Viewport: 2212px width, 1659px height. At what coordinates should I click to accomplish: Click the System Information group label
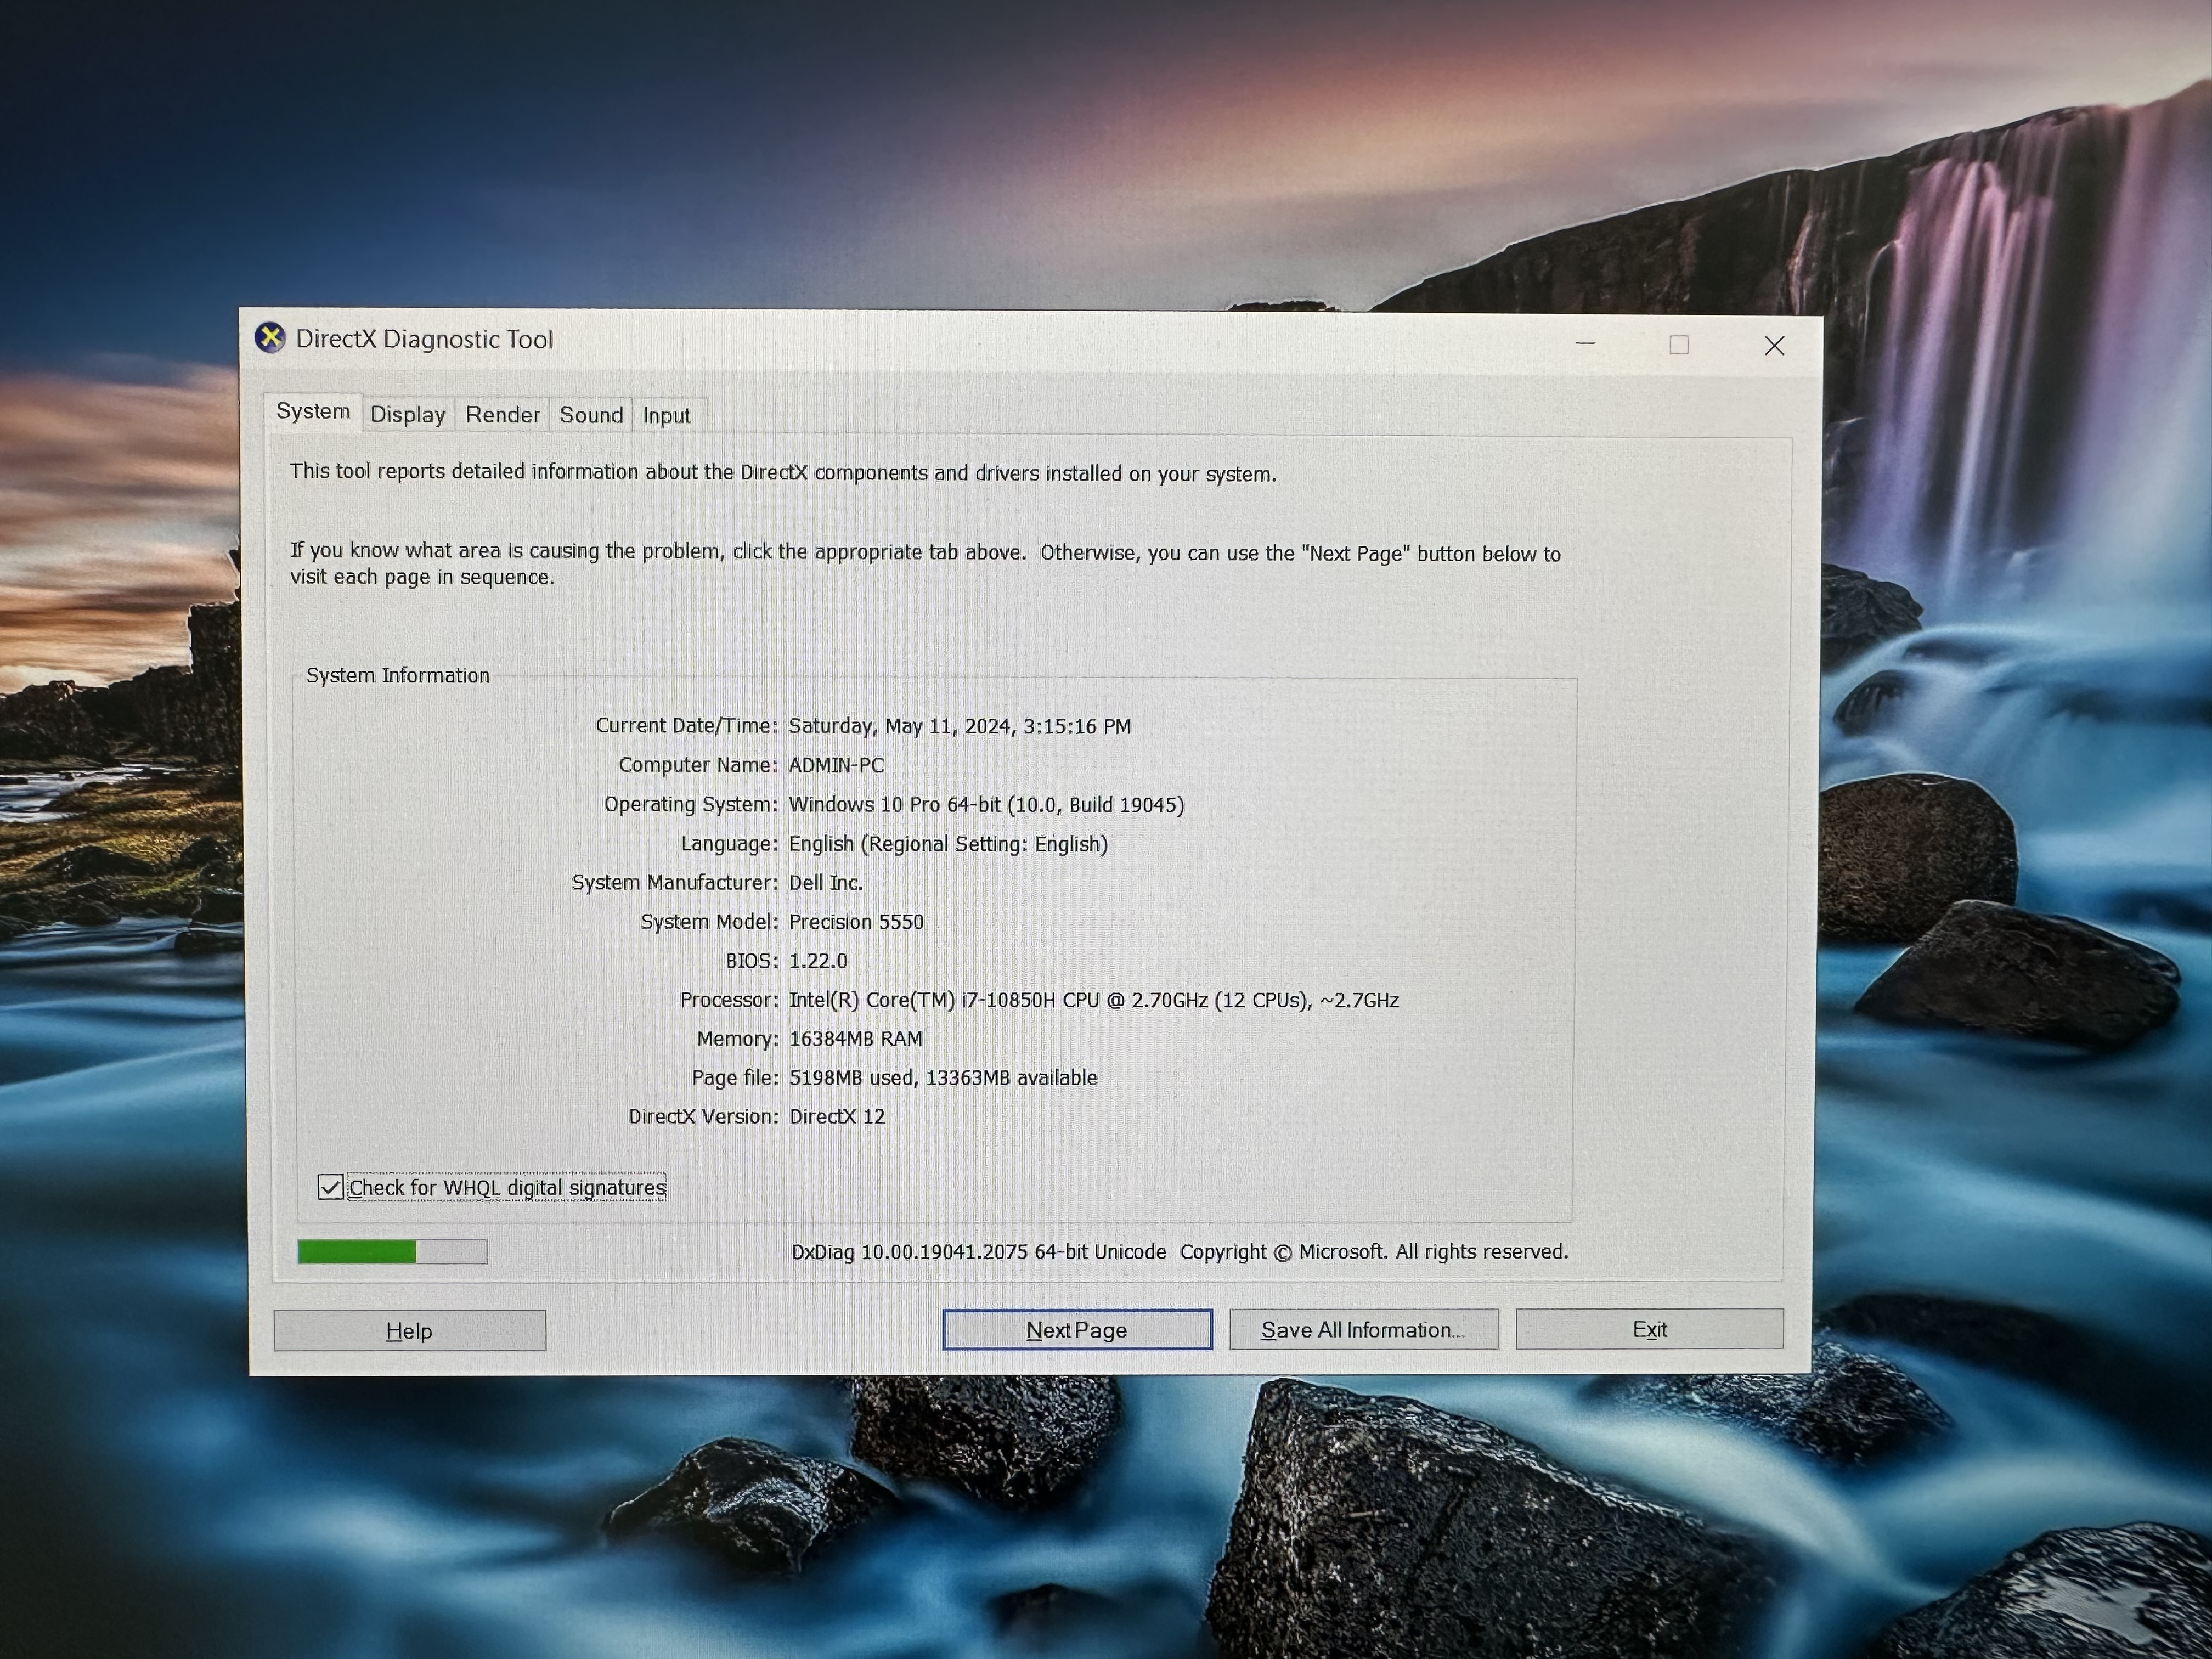[x=398, y=675]
